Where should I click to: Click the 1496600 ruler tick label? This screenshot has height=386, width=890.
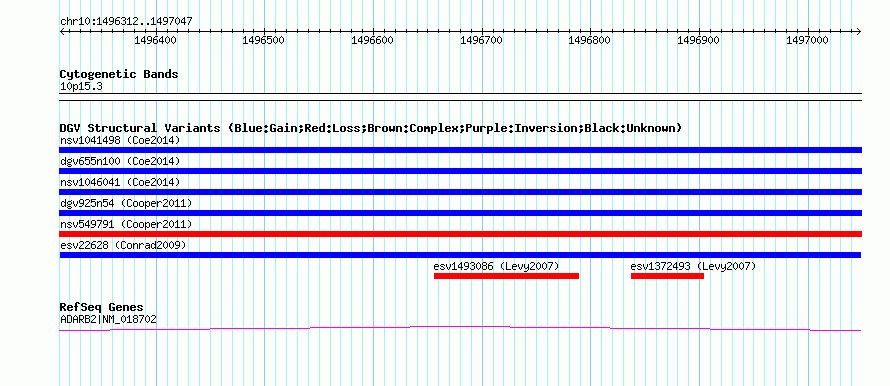pyautogui.click(x=372, y=40)
